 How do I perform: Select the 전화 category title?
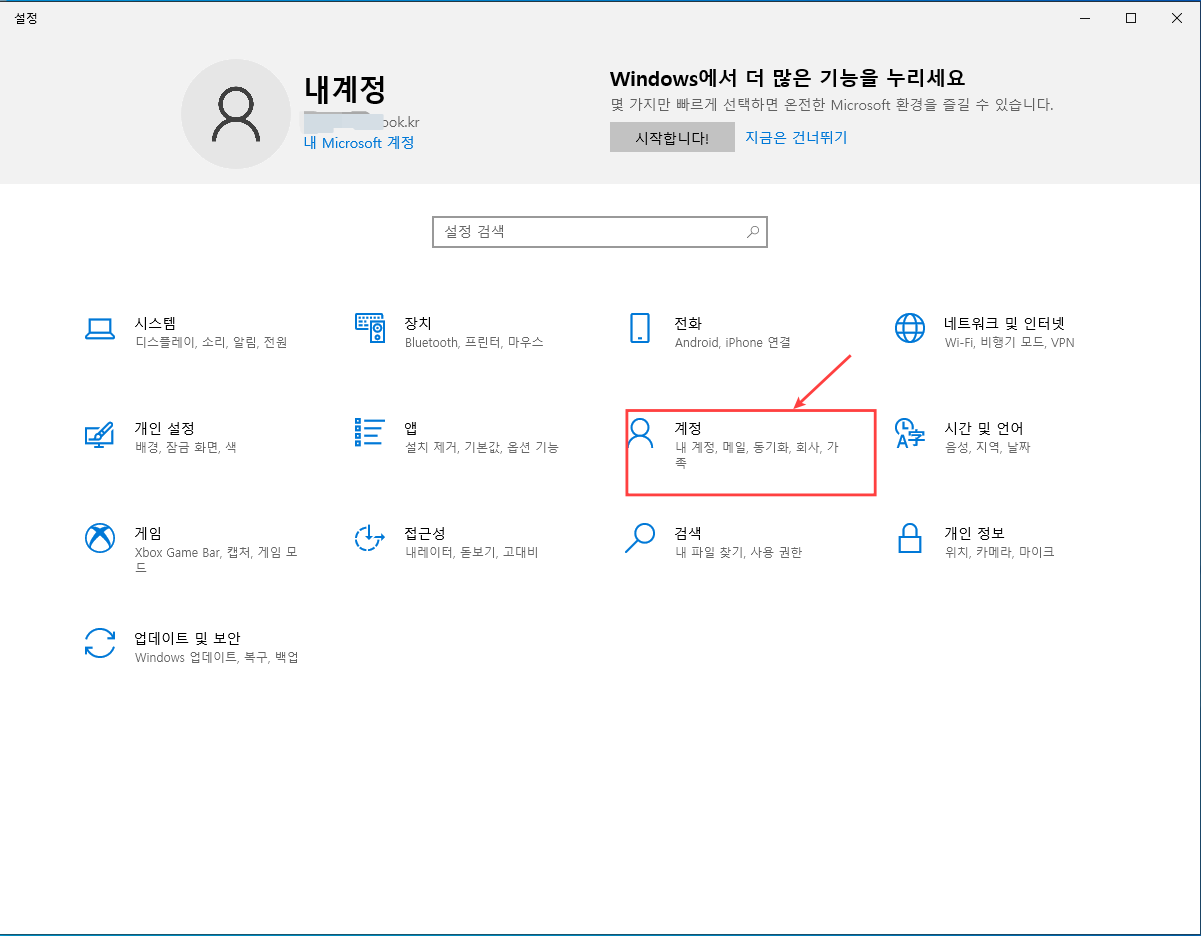point(688,323)
